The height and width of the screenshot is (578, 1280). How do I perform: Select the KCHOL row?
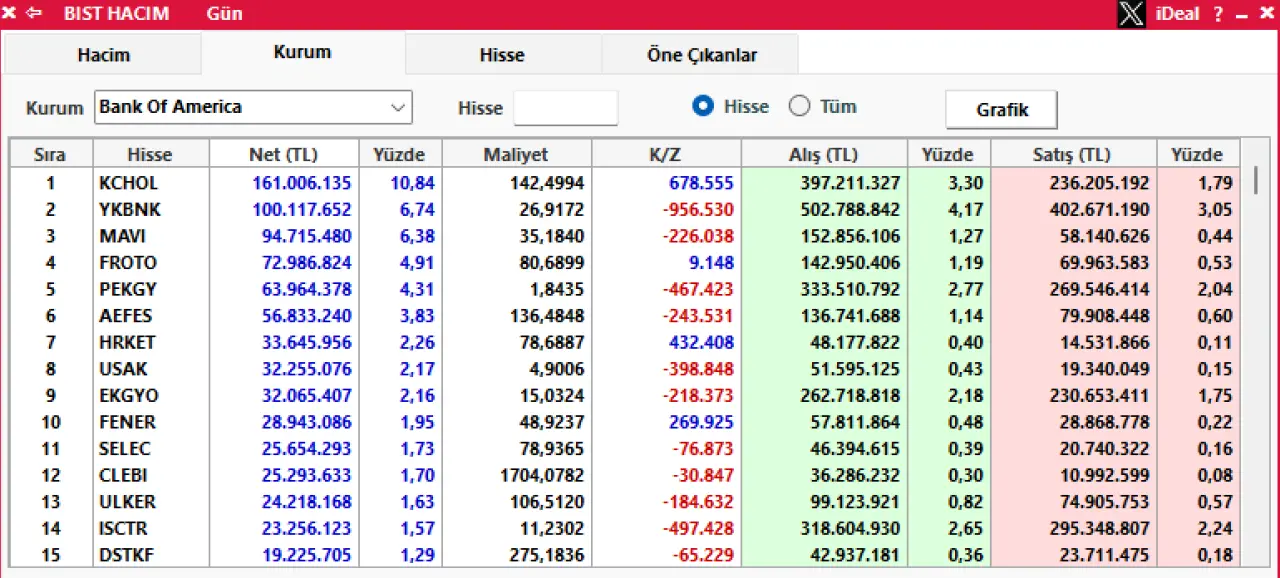pos(625,183)
